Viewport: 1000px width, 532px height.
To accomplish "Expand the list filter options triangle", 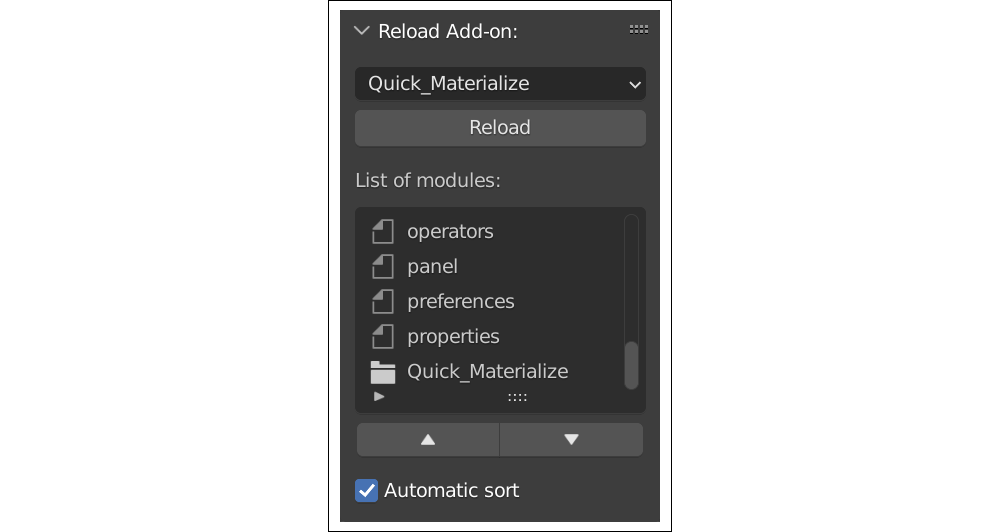I will pos(379,397).
